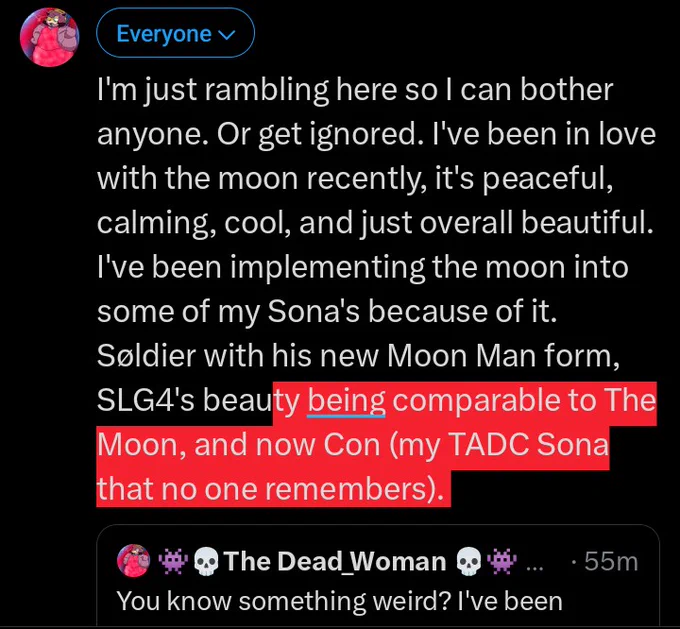The width and height of the screenshot is (680, 629).
Task: Click the chevron arrow beside Everyone
Action: tap(227, 35)
